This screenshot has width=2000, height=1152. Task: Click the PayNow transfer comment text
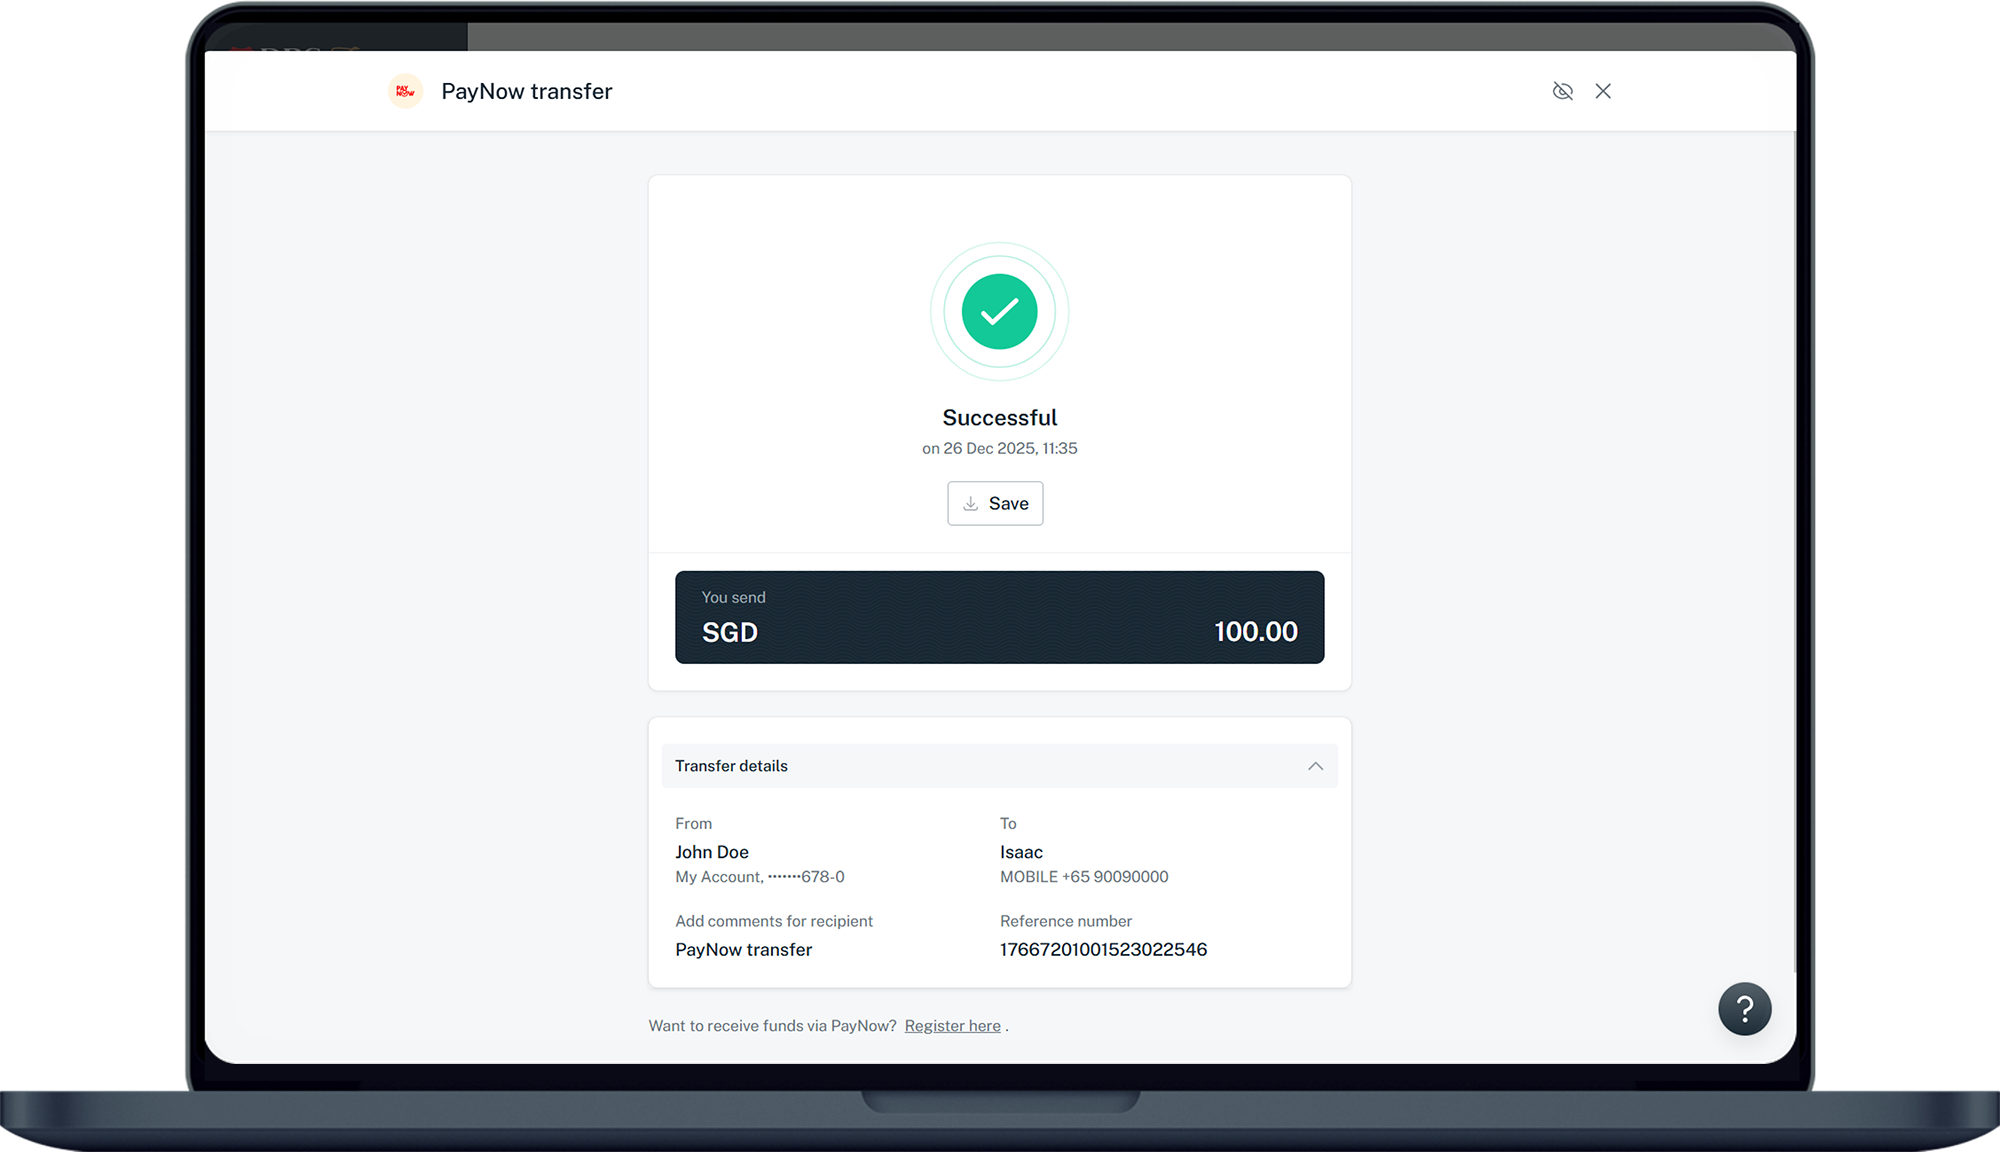pos(743,950)
